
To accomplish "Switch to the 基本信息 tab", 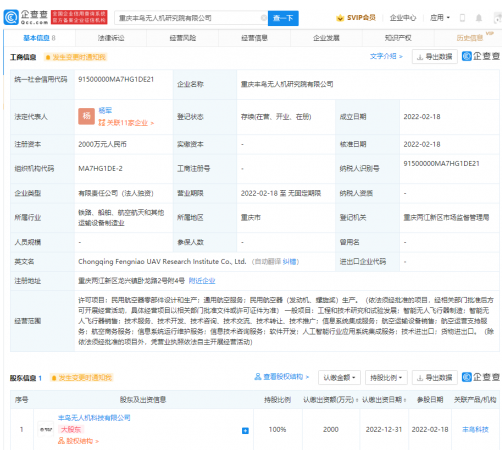I will [39, 38].
